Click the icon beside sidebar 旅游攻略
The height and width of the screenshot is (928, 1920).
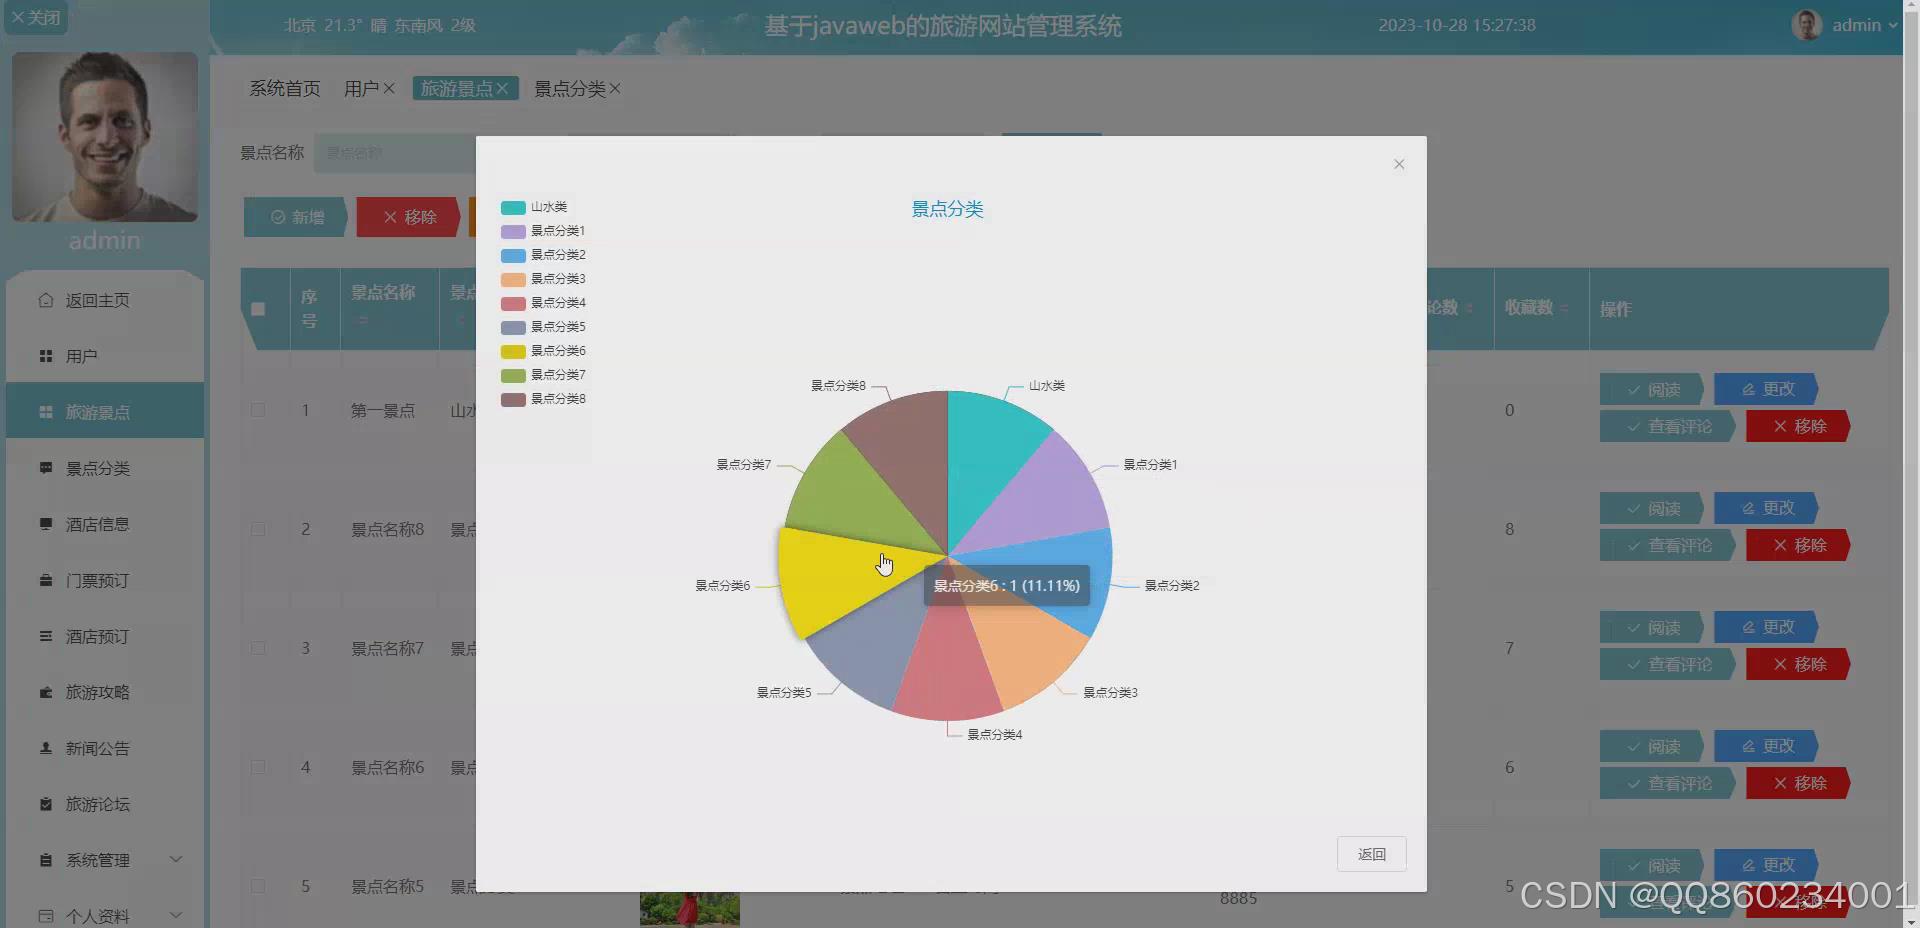(46, 692)
